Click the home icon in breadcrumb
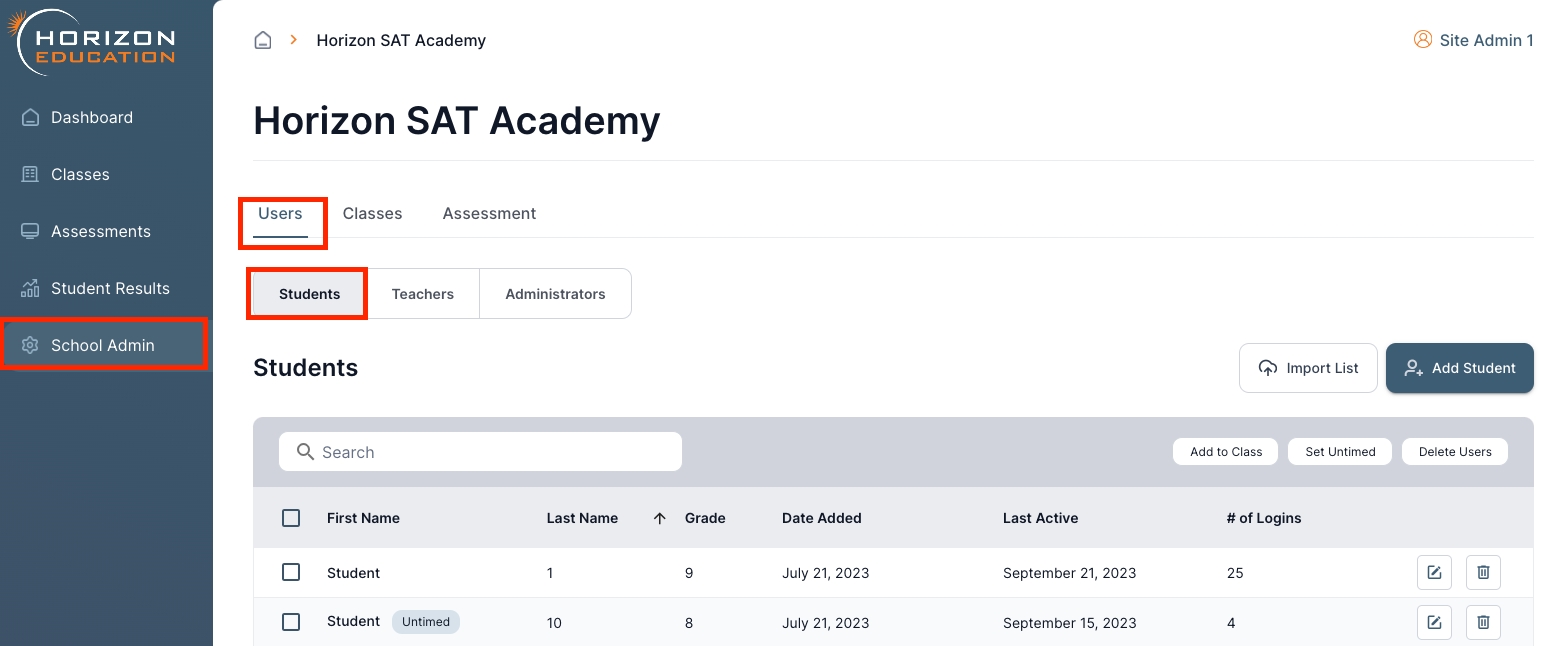Image resolution: width=1544 pixels, height=646 pixels. pyautogui.click(x=263, y=41)
